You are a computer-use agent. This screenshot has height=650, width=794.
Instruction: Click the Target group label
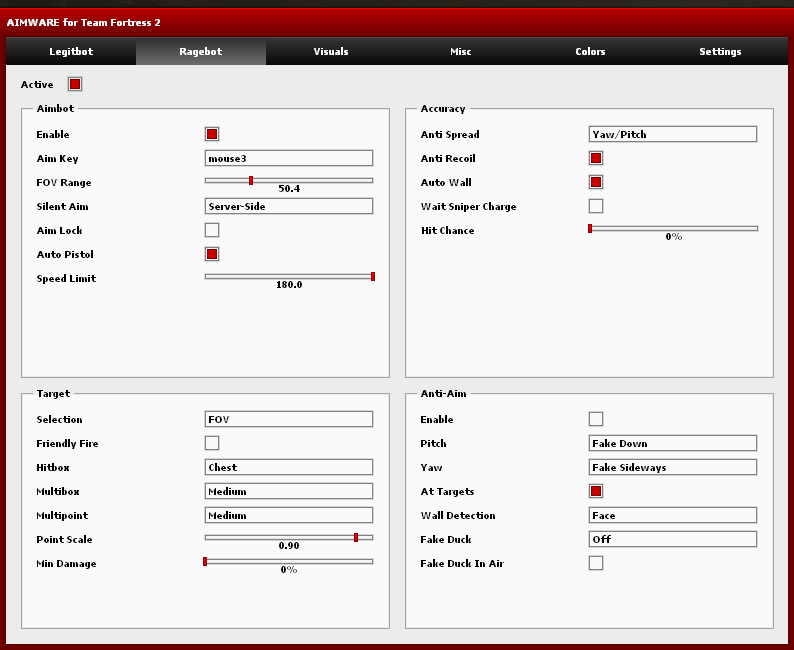pos(53,393)
